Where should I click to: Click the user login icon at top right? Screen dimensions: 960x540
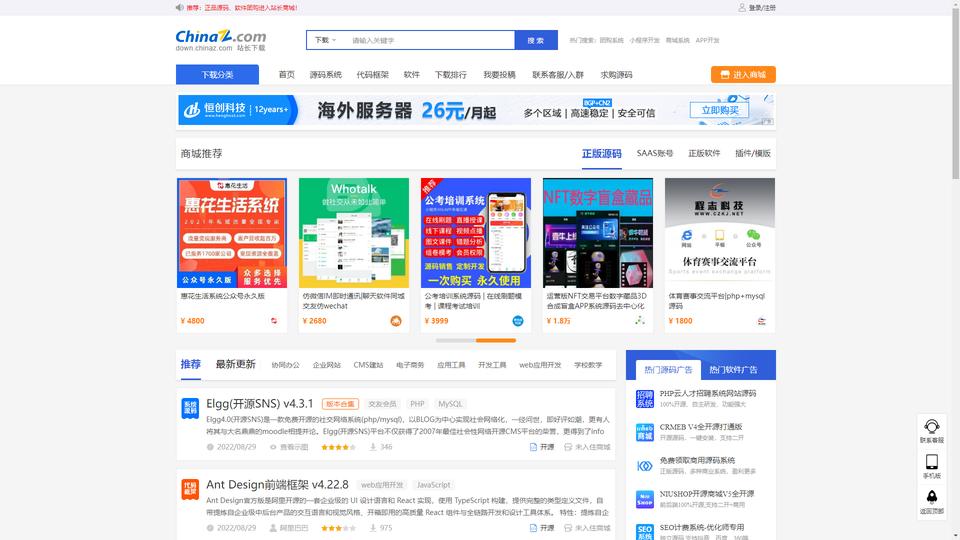(x=741, y=7)
